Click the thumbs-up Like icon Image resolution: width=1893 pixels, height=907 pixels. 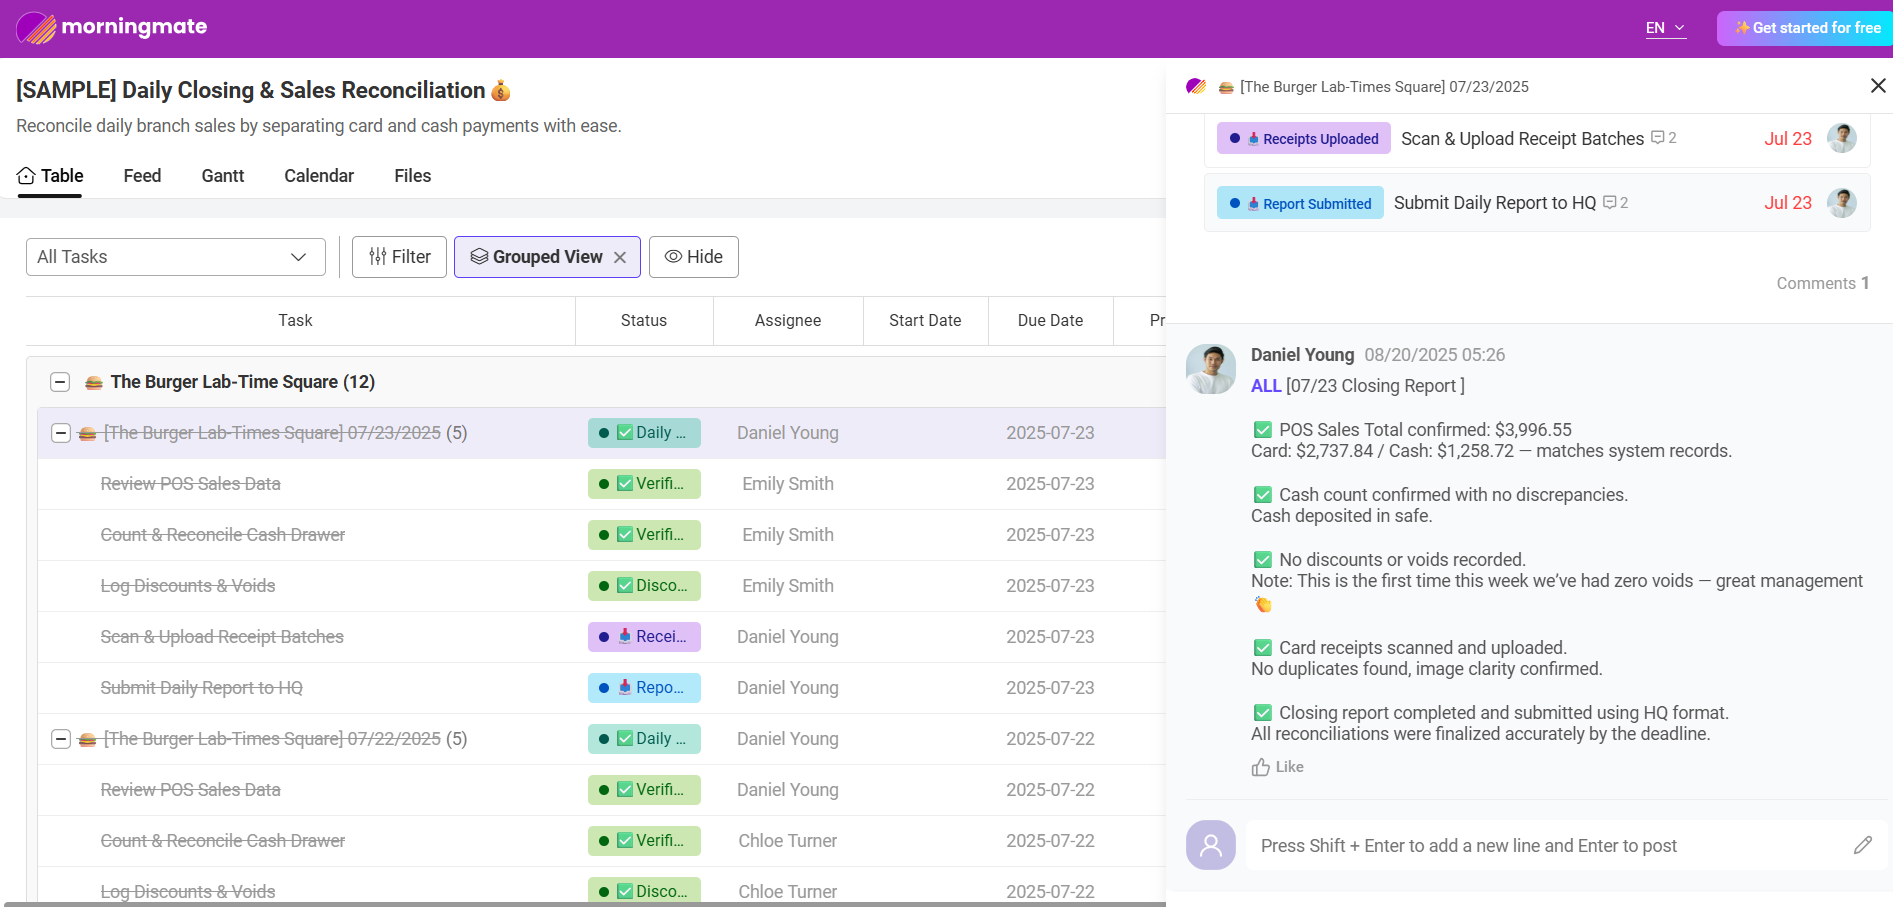(1261, 767)
